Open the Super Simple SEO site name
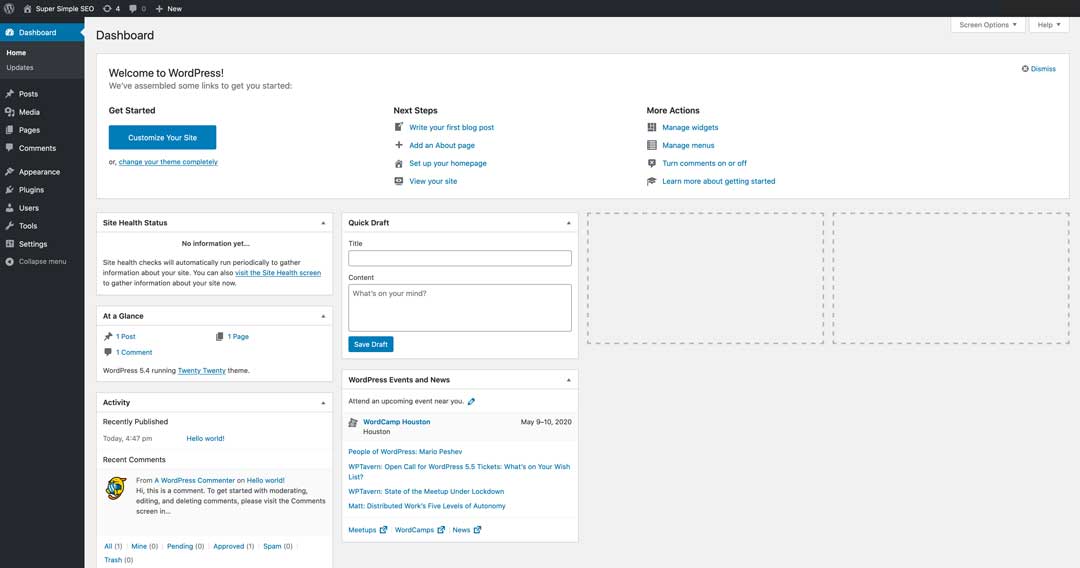Image resolution: width=1080 pixels, height=568 pixels. click(65, 9)
